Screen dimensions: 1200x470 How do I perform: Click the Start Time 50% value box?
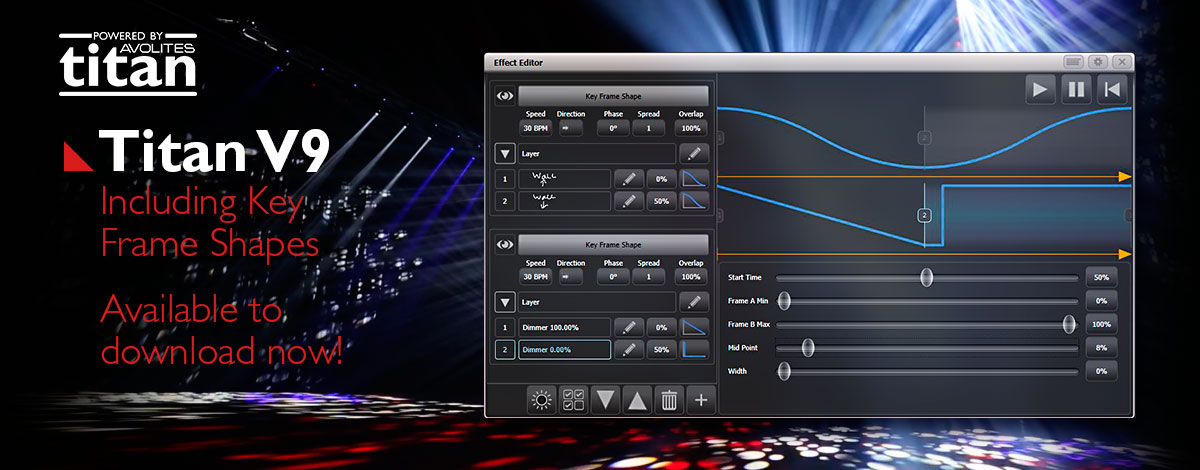pyautogui.click(x=1102, y=277)
